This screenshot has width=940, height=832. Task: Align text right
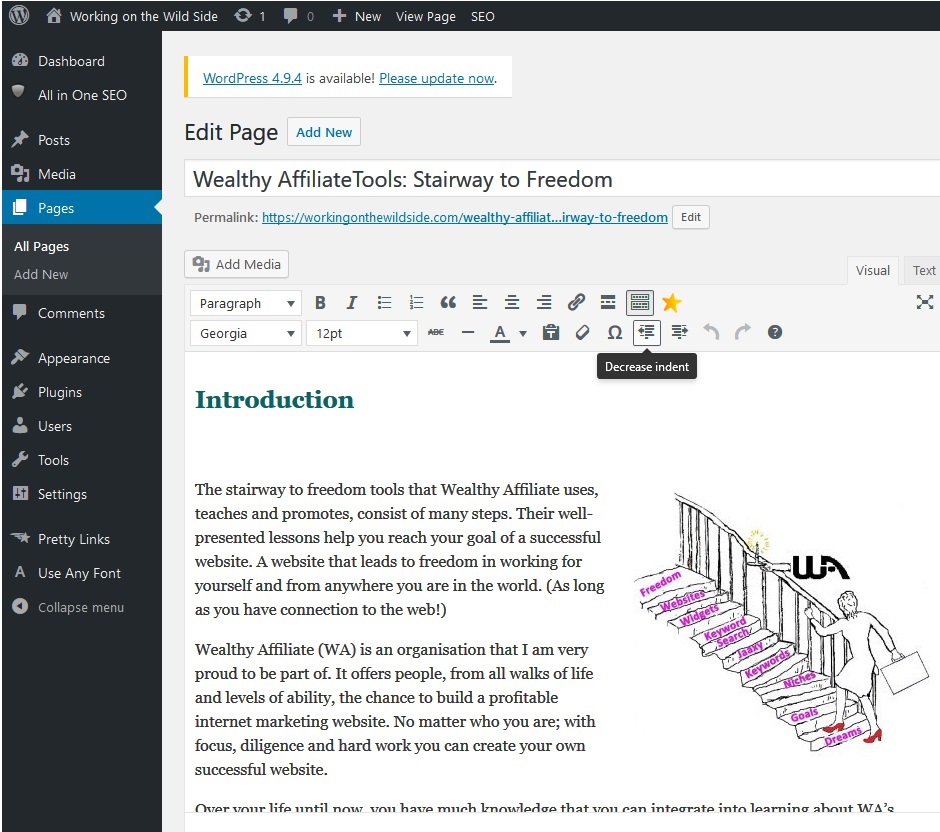pyautogui.click(x=544, y=303)
